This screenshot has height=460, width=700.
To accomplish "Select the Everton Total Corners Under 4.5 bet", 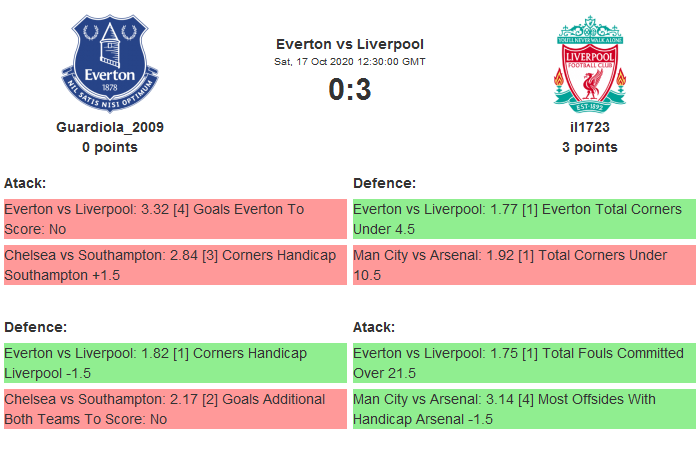I will pyautogui.click(x=524, y=219).
